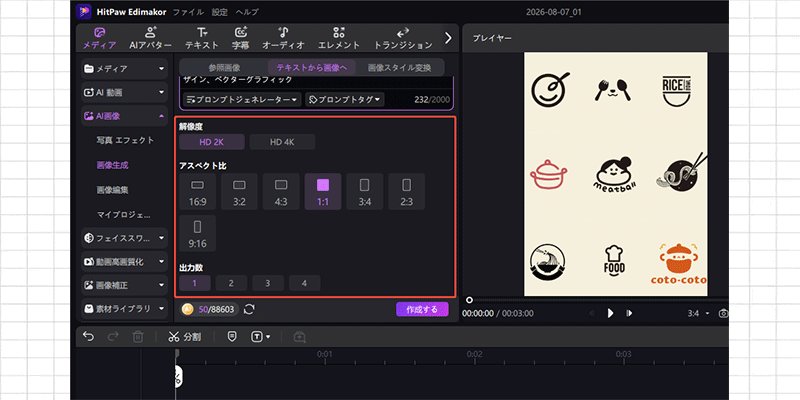Set output count to 4
800x400 pixels.
click(x=305, y=283)
